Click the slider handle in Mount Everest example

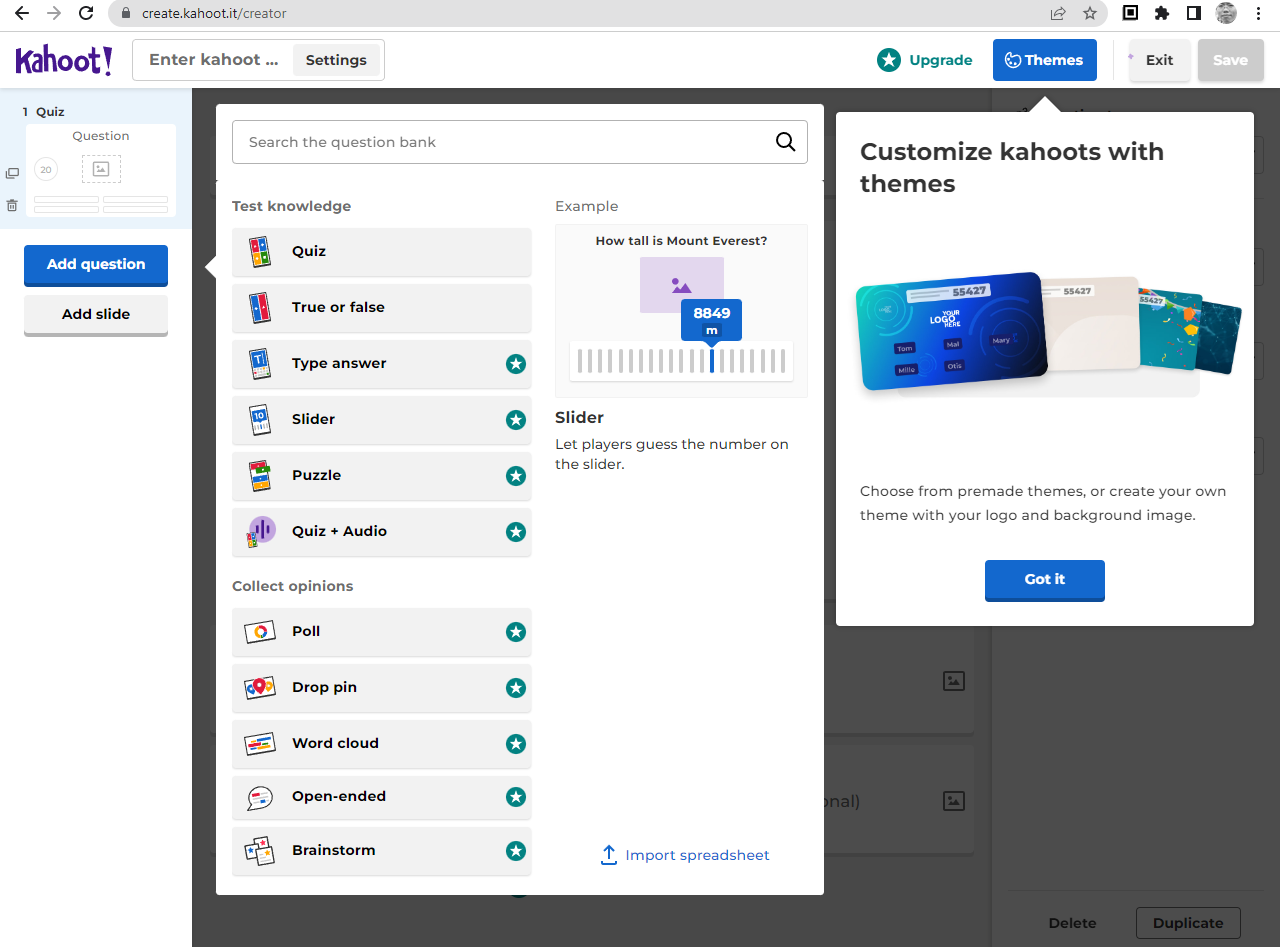(711, 360)
